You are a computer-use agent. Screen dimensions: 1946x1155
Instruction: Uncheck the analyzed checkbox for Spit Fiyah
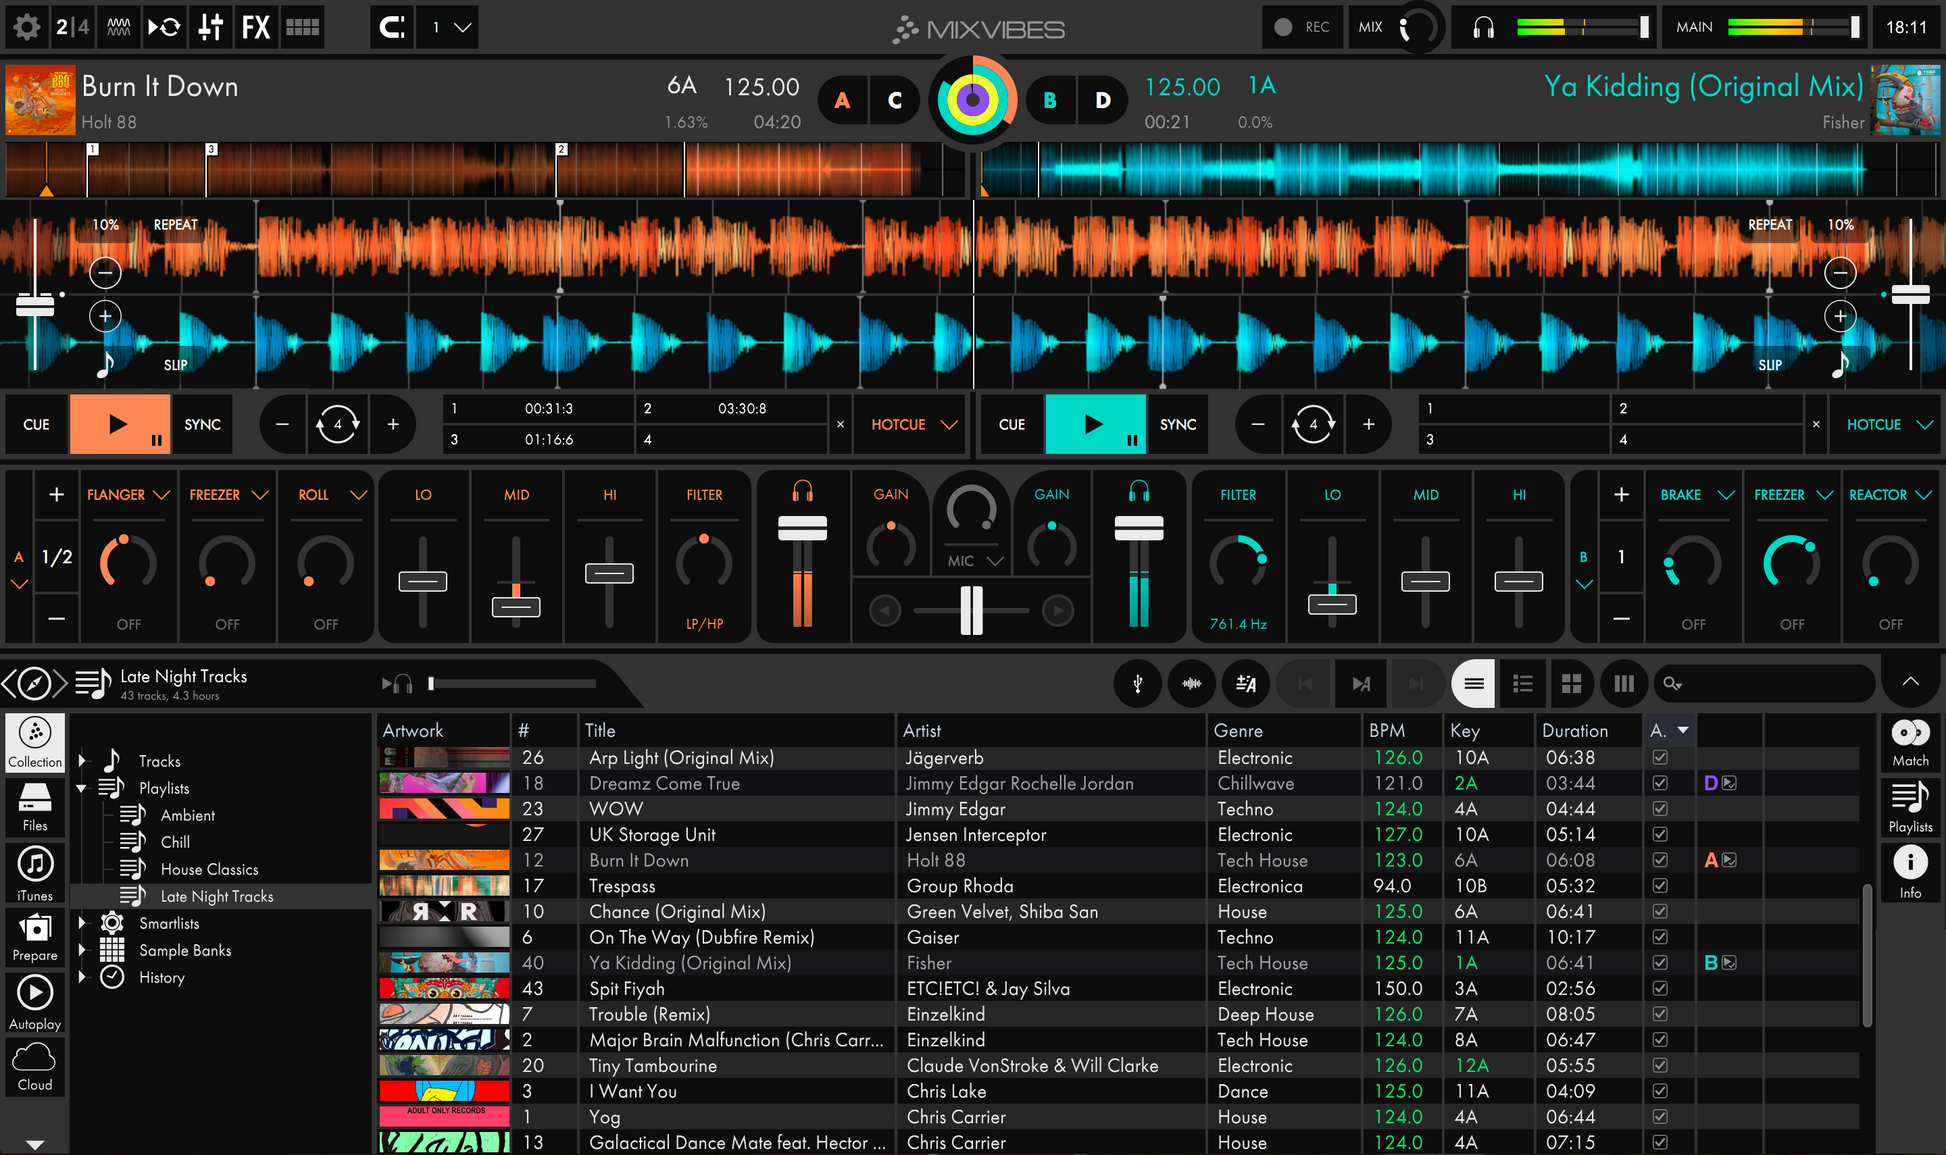pos(1660,988)
